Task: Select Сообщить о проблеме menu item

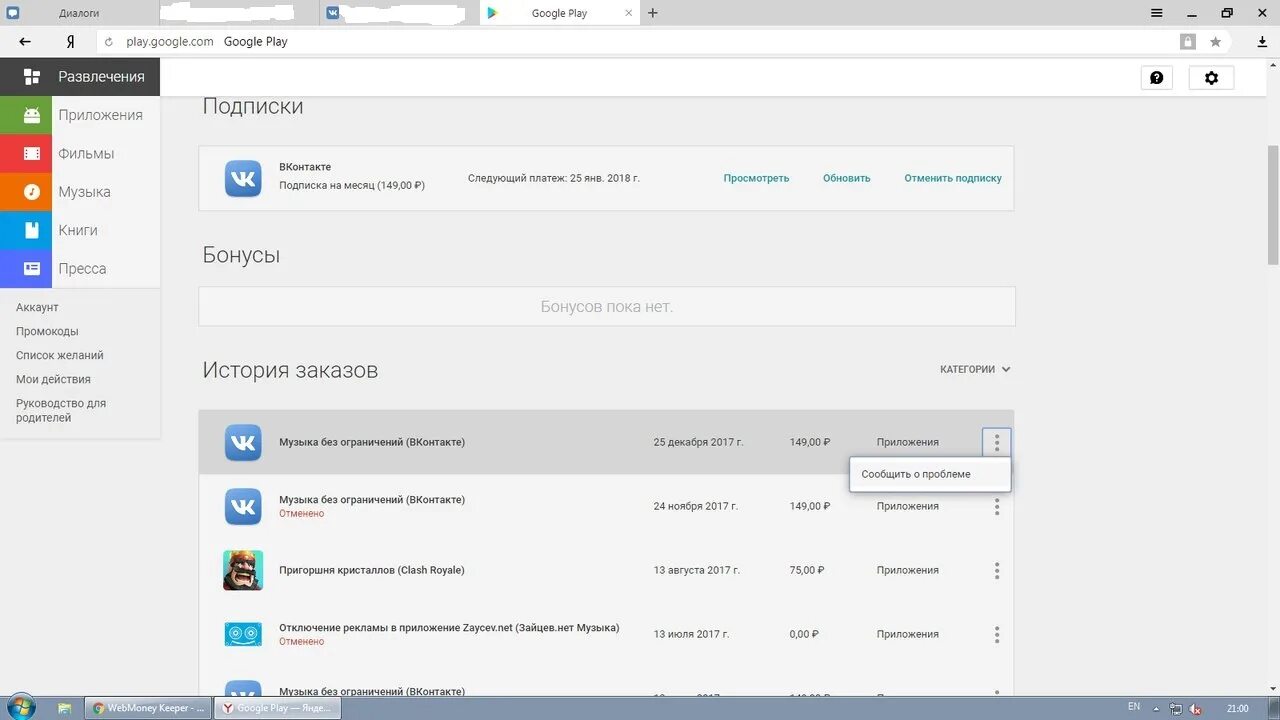Action: tap(930, 474)
